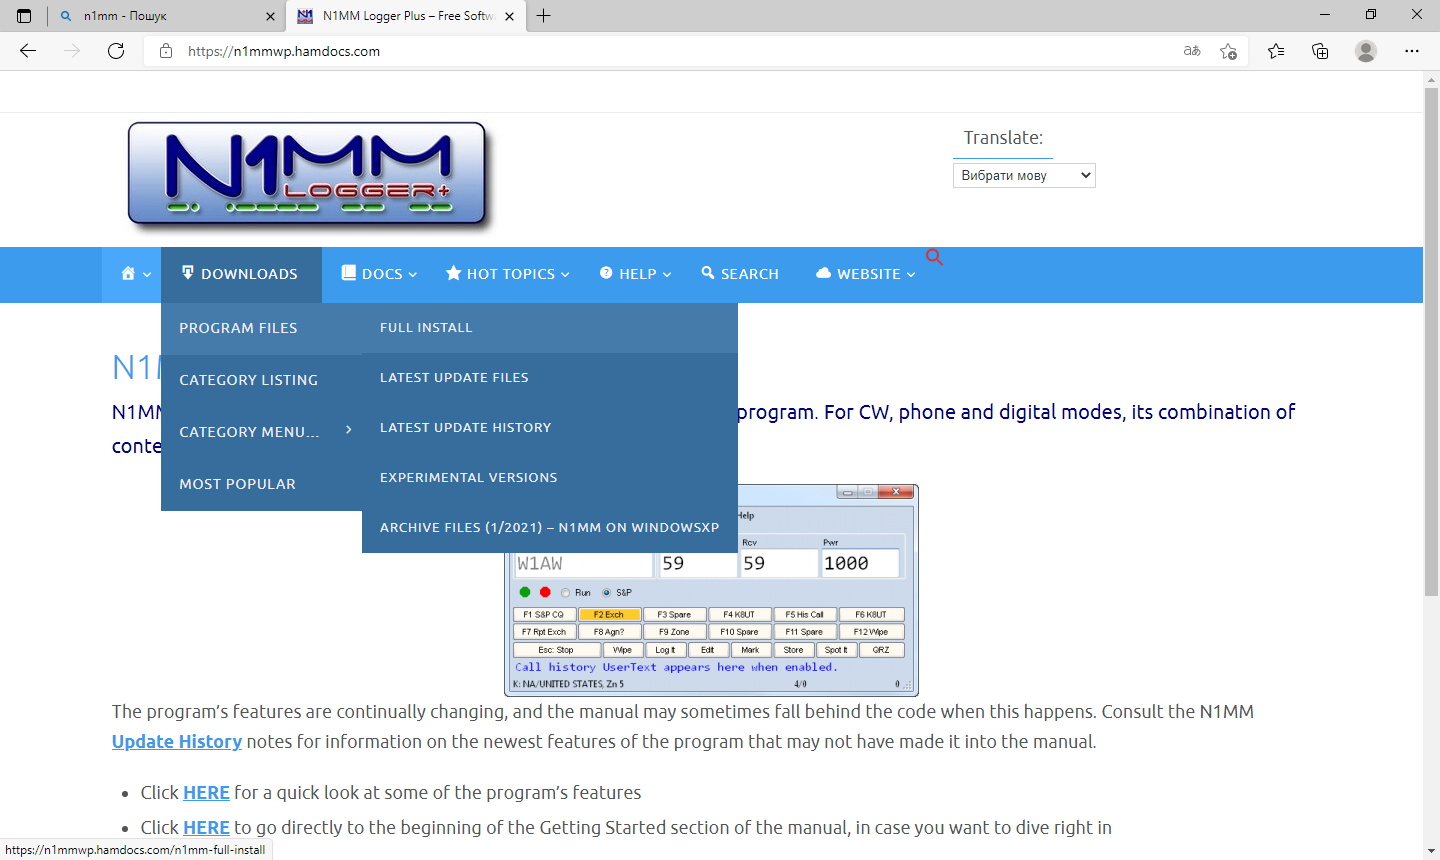1440x860 pixels.
Task: Open the translate language dropdown 'Вибрати мову'
Action: tap(1024, 175)
